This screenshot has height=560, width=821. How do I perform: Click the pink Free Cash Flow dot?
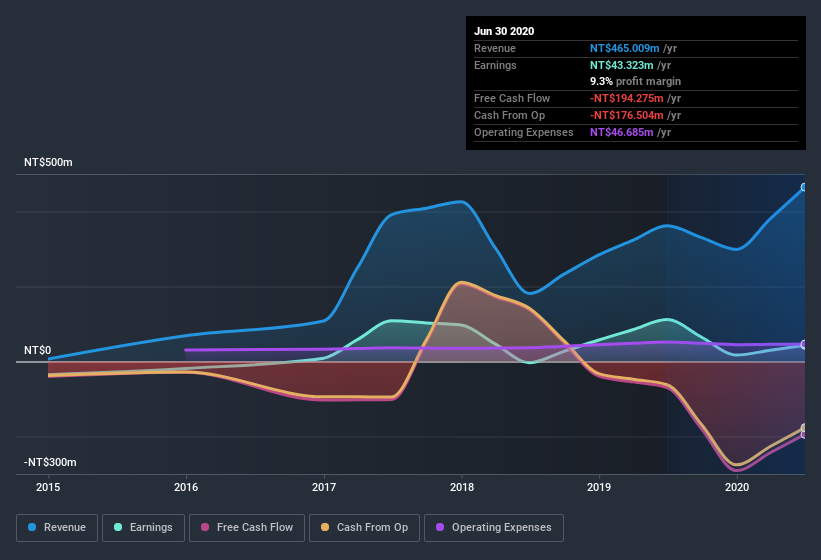pos(205,527)
